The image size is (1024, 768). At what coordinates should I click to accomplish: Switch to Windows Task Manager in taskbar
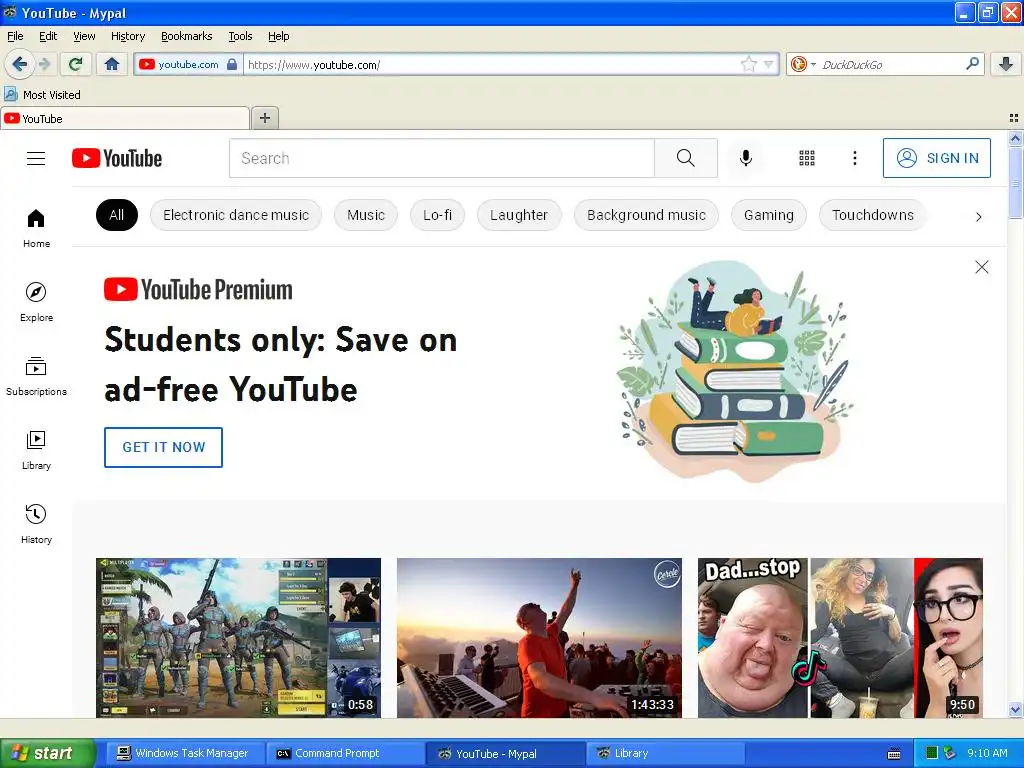click(x=185, y=753)
